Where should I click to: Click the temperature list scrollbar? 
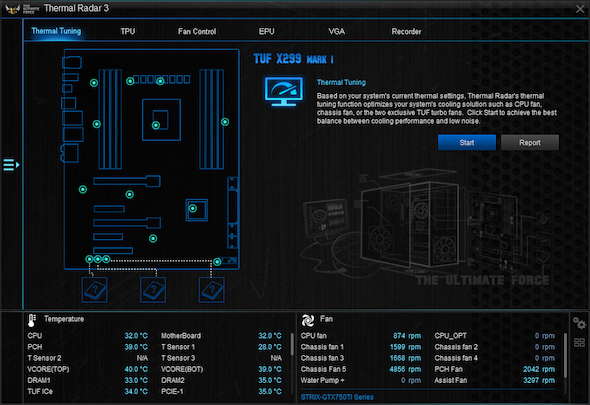click(292, 344)
